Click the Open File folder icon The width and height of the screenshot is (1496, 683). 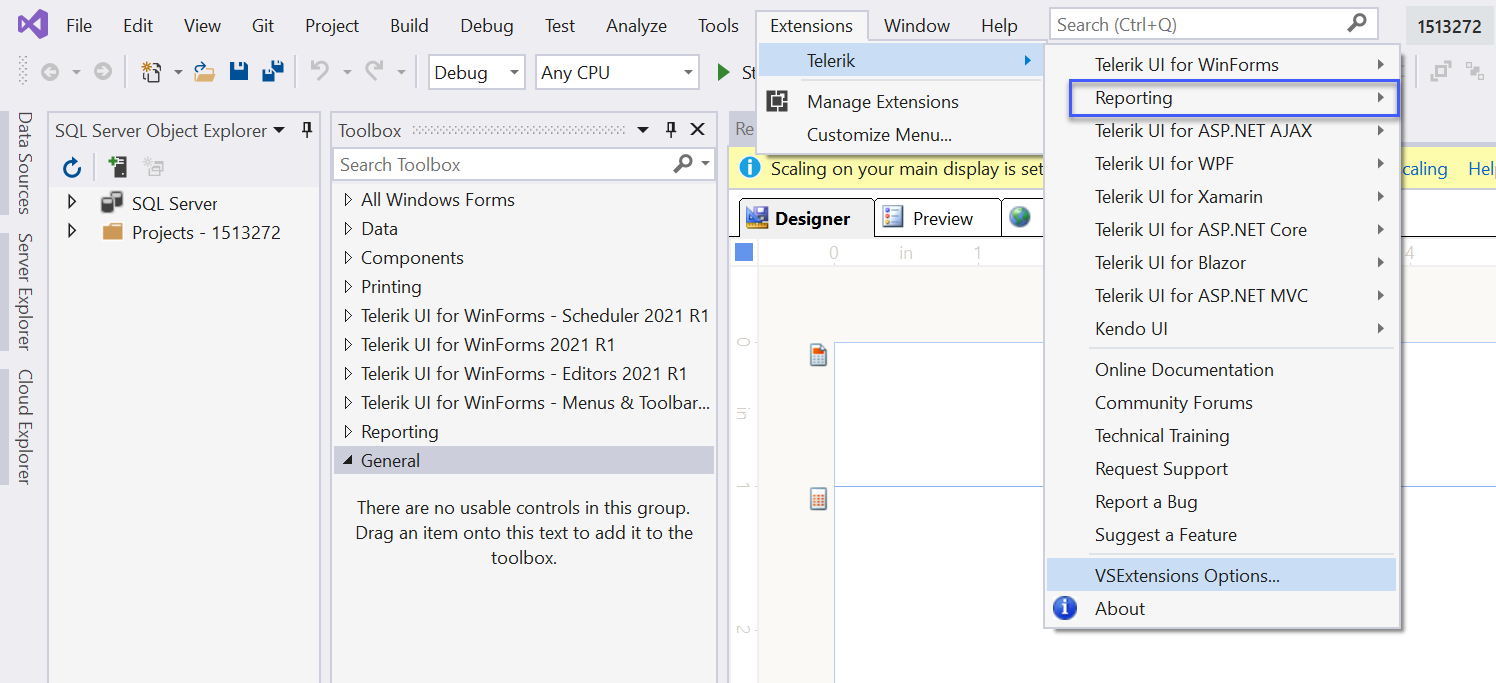204,72
